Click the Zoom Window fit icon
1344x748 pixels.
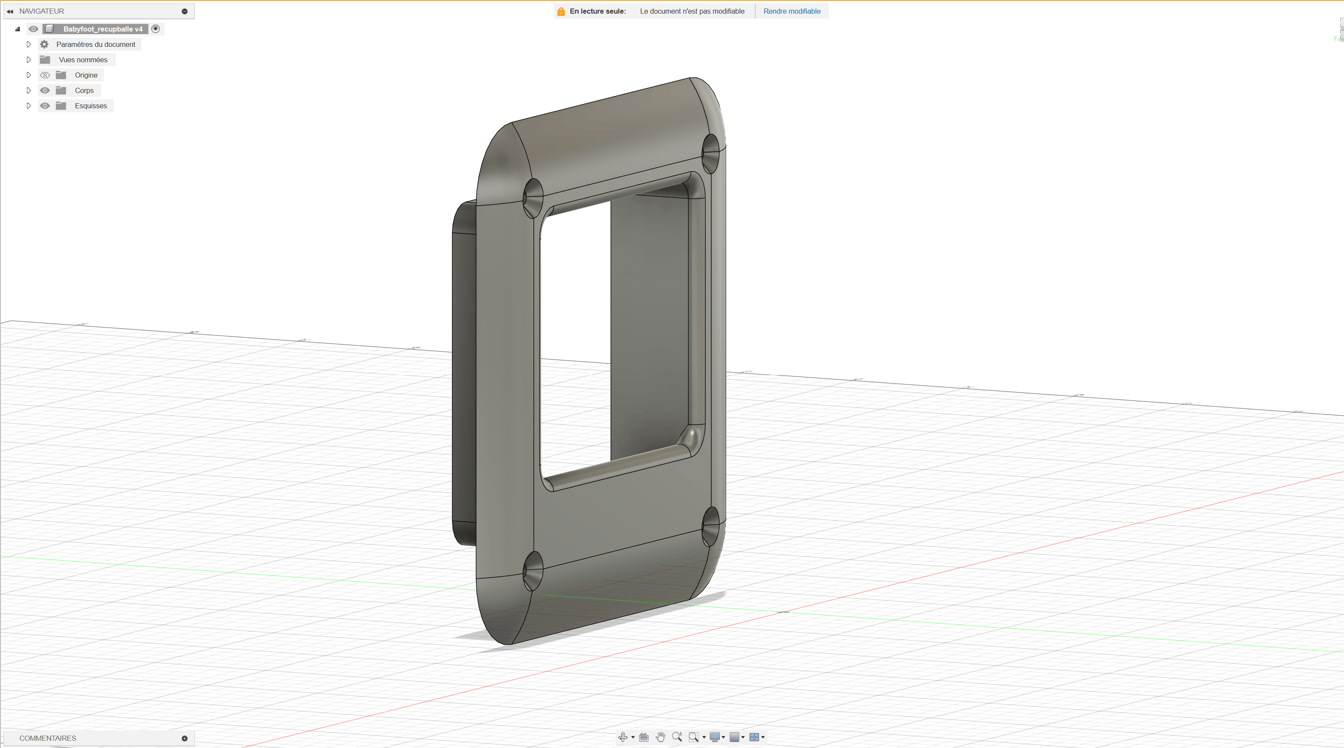pyautogui.click(x=694, y=737)
